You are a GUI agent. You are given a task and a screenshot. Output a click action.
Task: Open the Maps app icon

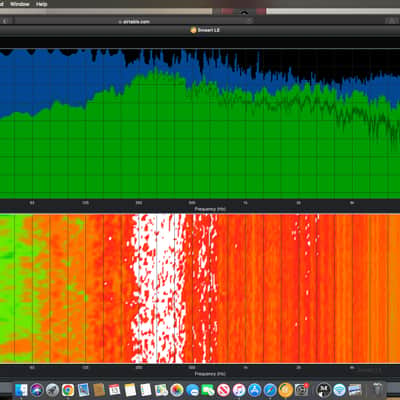click(161, 389)
